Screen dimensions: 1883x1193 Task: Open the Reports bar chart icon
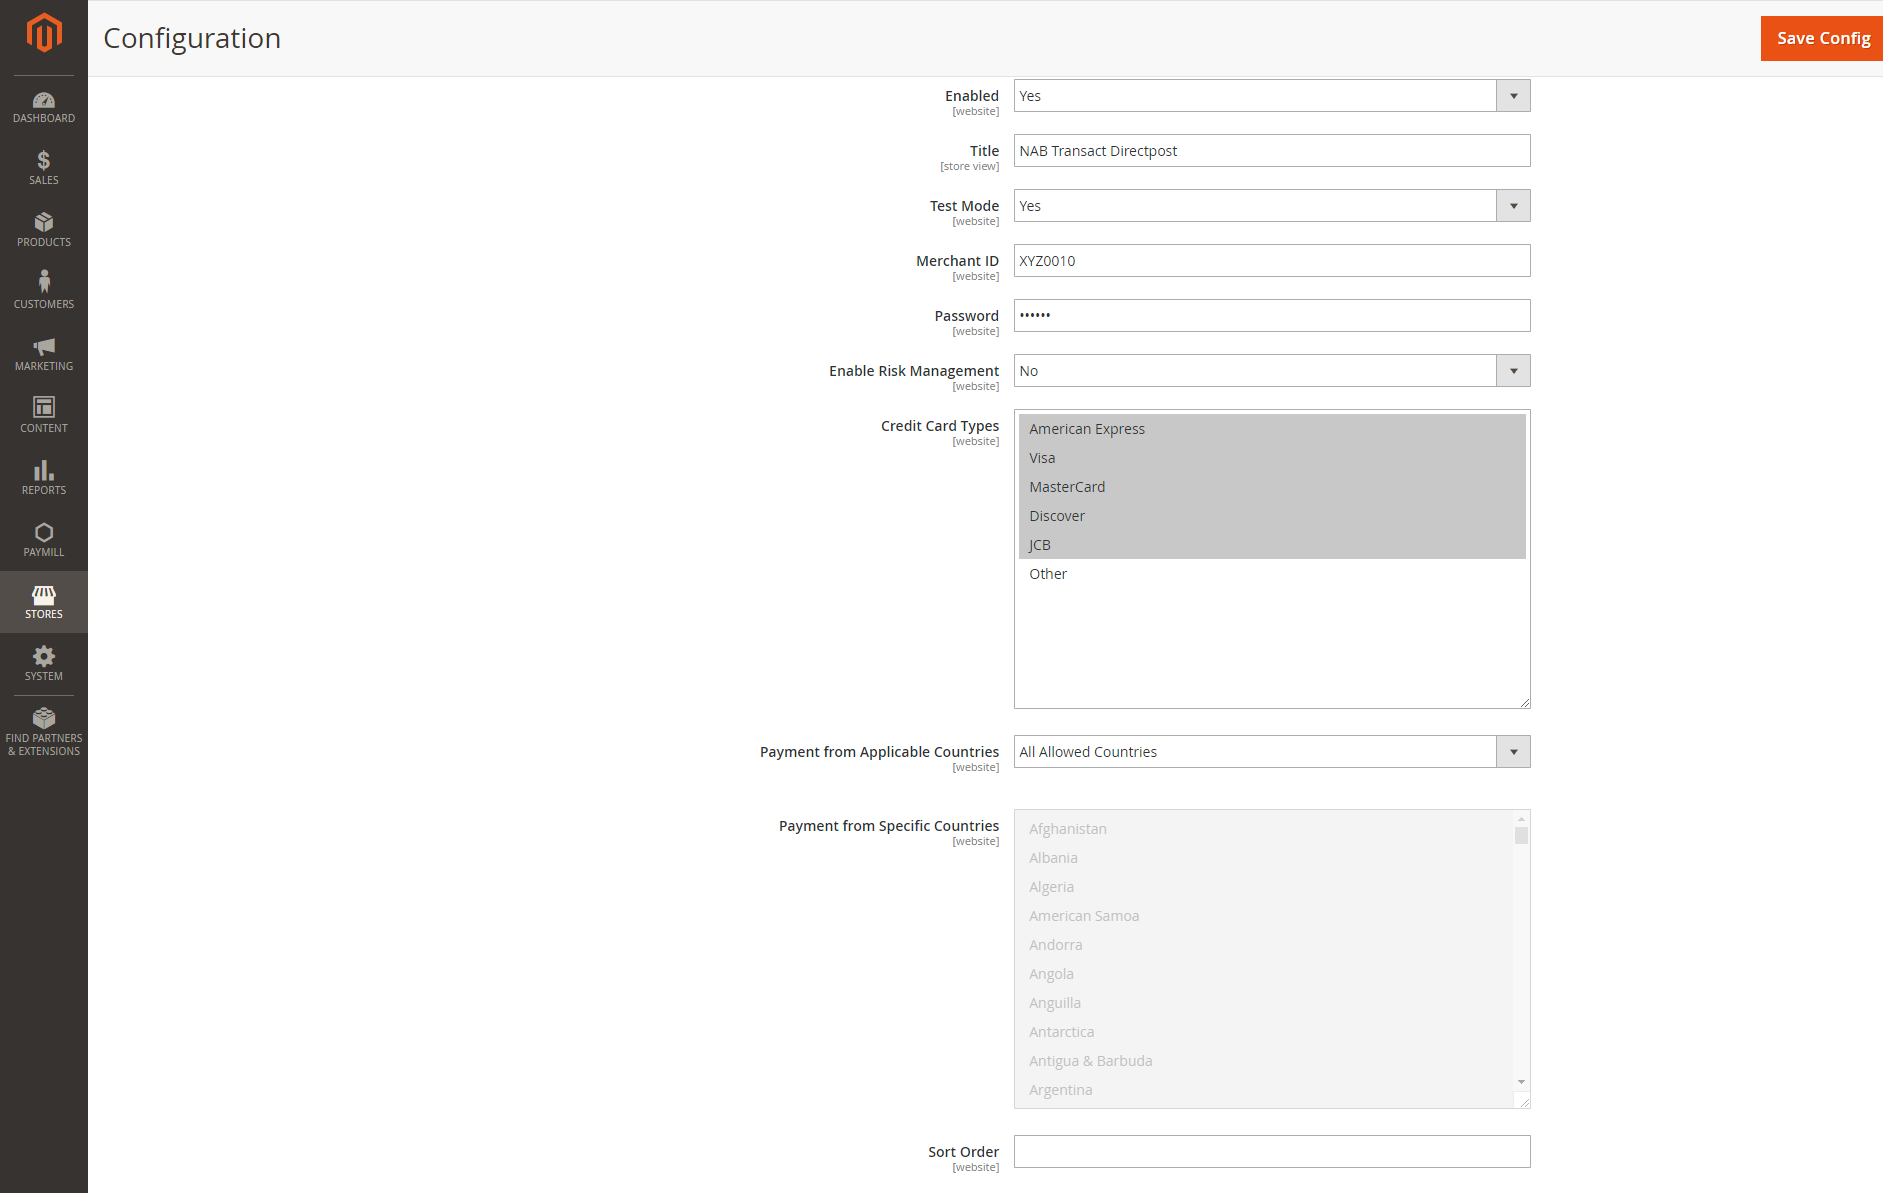coord(44,470)
